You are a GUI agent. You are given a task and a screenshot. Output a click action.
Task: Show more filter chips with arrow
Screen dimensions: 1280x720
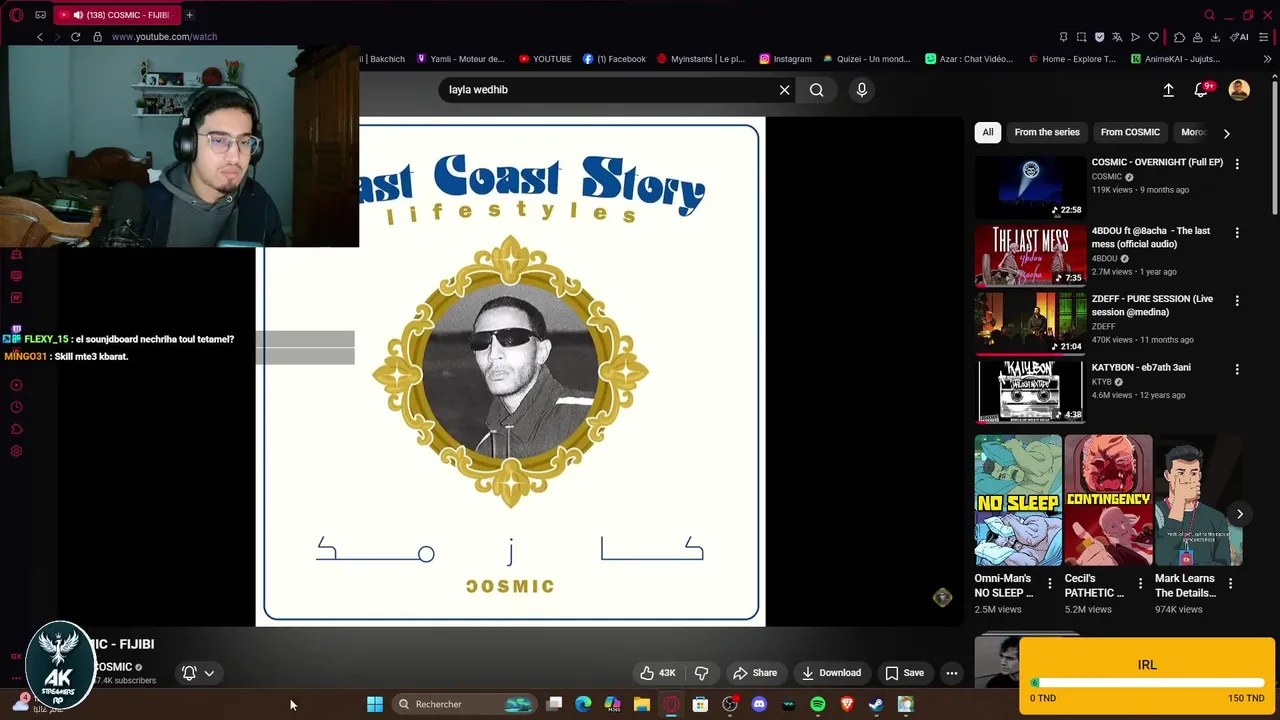click(x=1227, y=133)
